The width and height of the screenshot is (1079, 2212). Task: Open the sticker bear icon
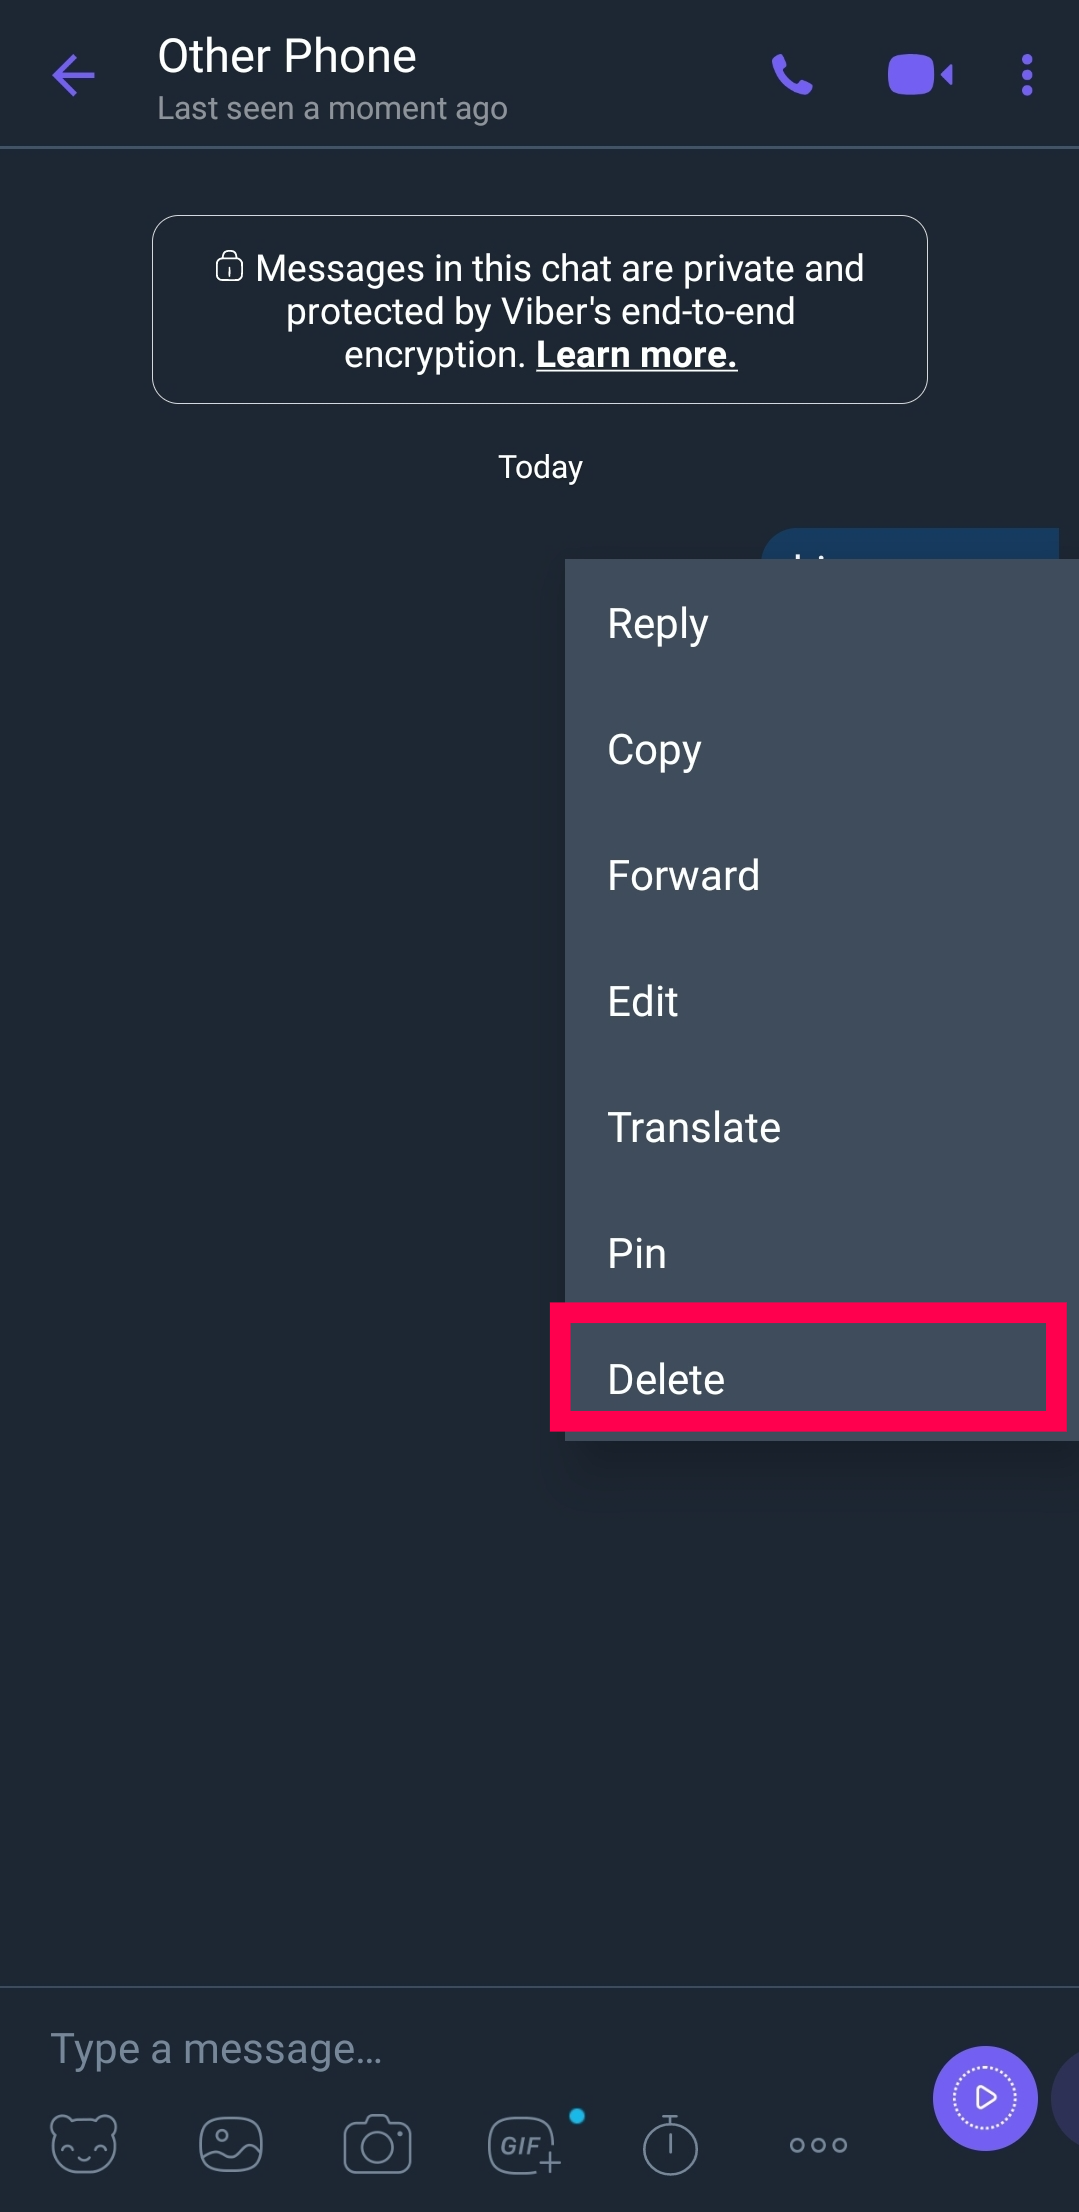pyautogui.click(x=84, y=2144)
